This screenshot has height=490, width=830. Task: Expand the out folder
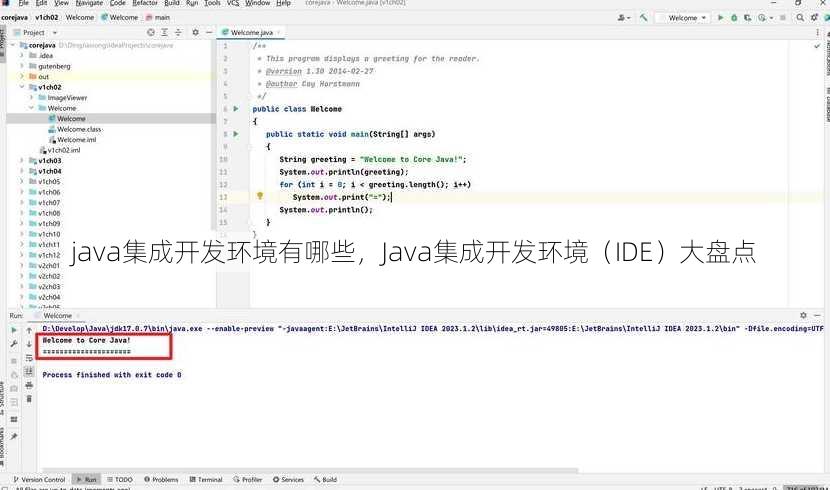(x=22, y=76)
